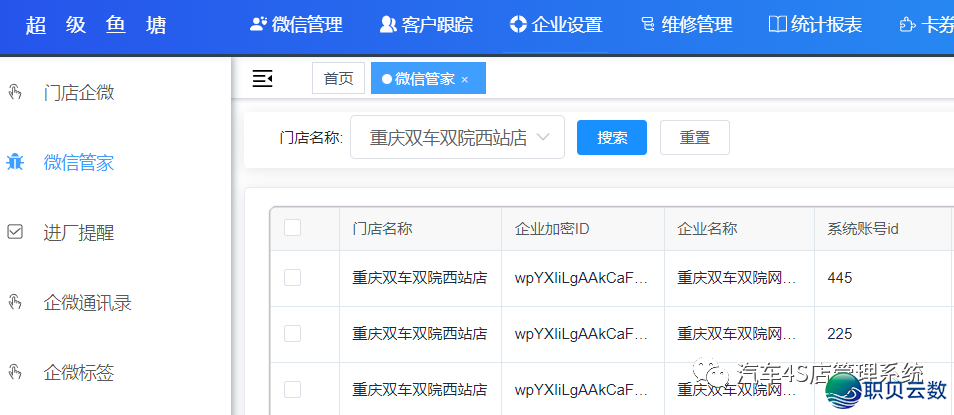
Task: Click the sidebar collapse hamburger icon
Action: 262,78
